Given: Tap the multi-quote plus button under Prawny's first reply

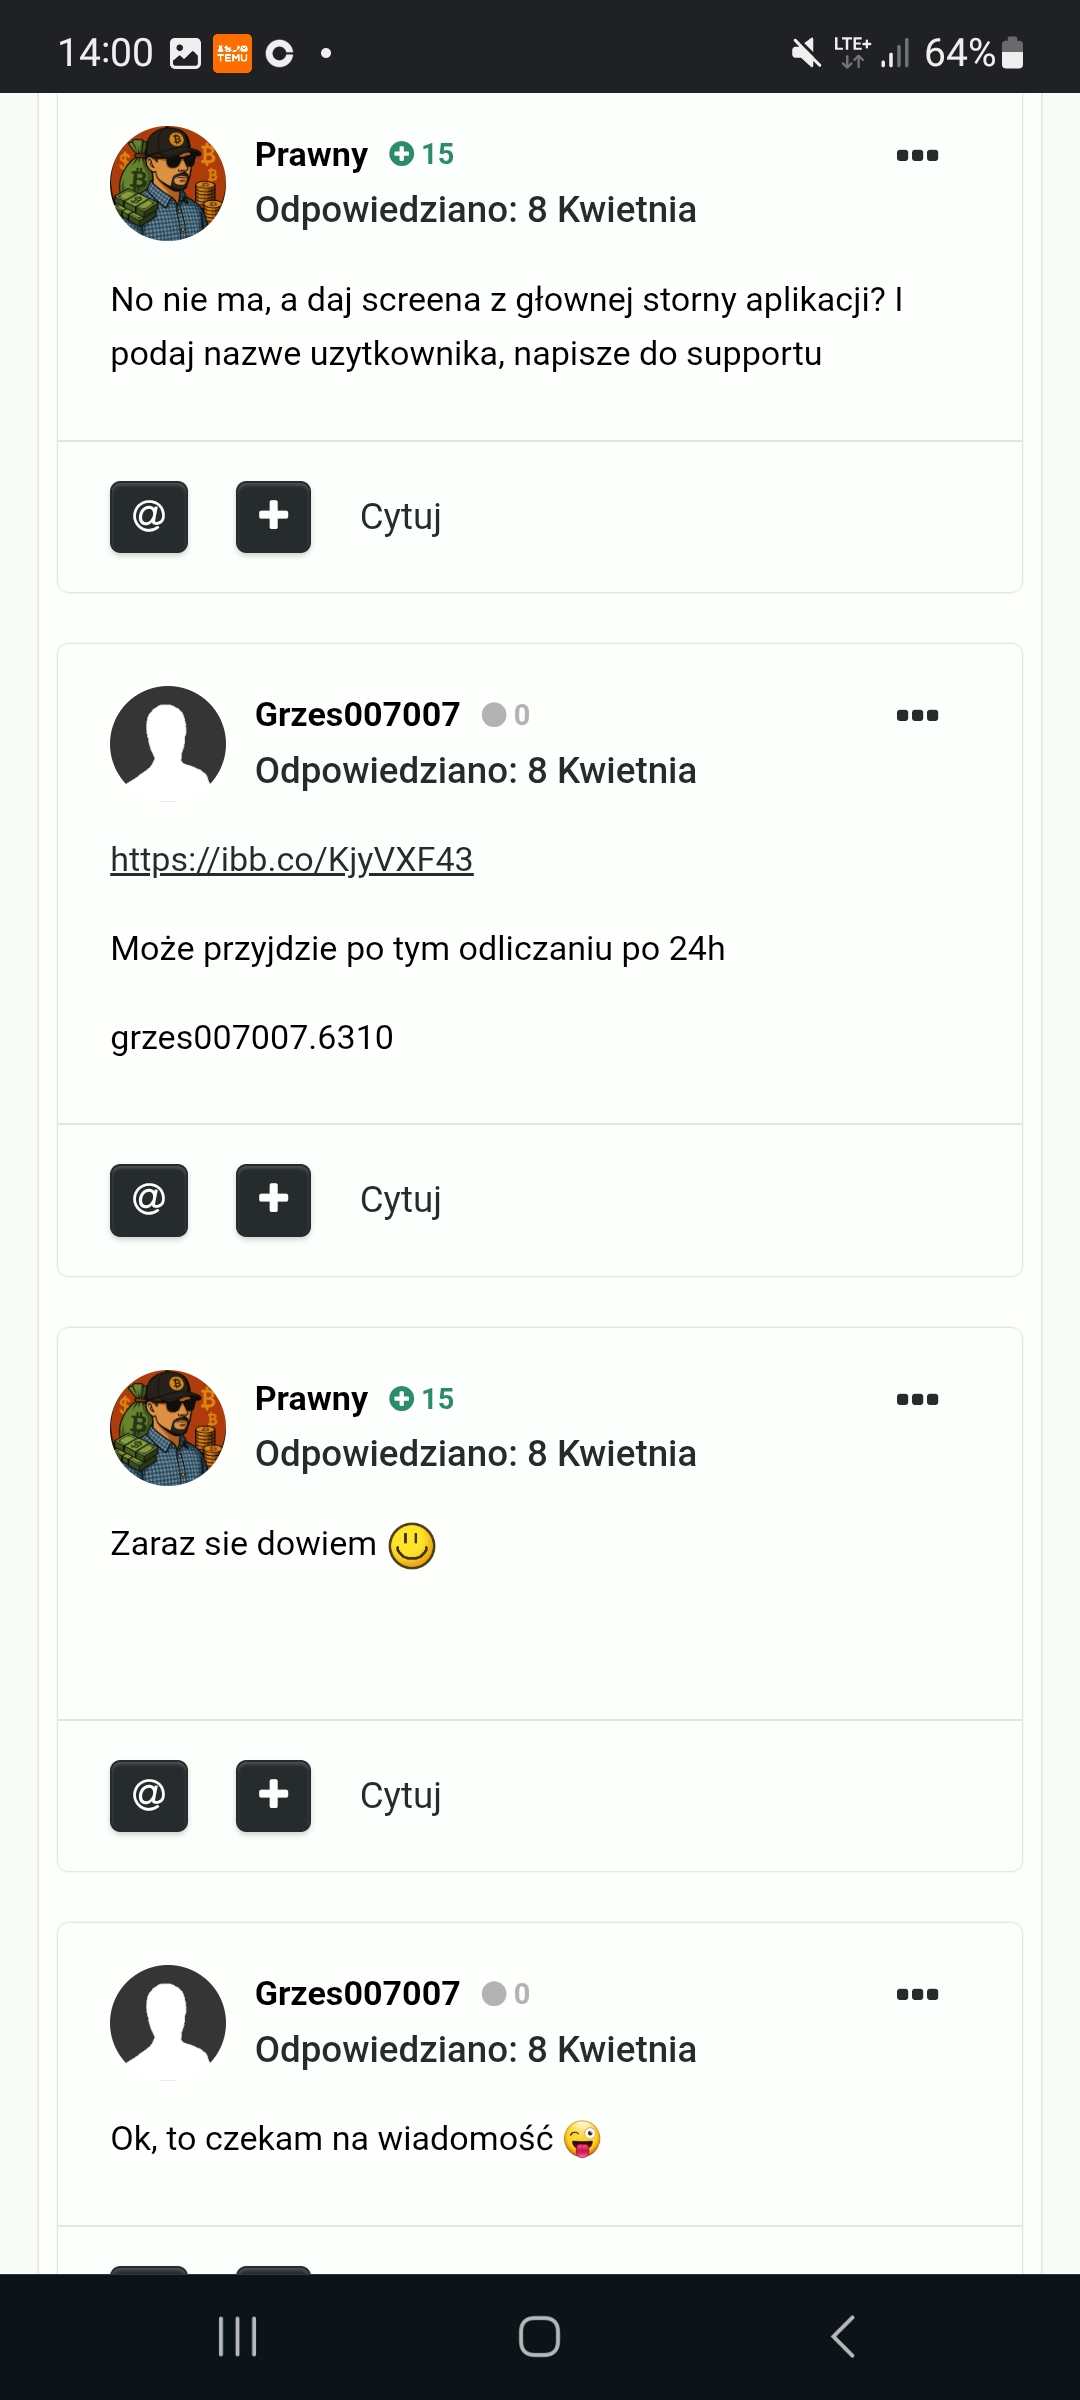Looking at the screenshot, I should coord(273,517).
